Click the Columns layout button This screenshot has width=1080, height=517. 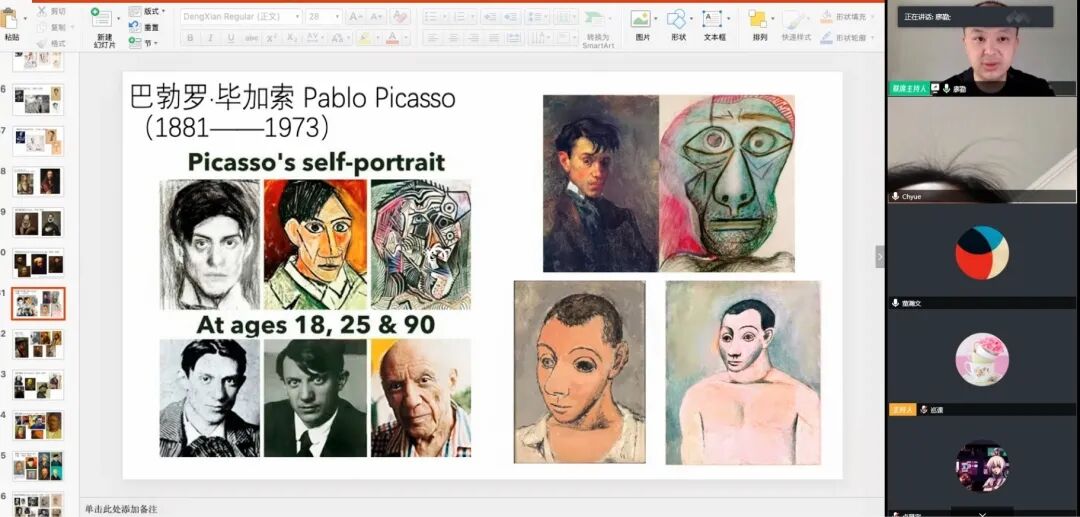click(565, 17)
